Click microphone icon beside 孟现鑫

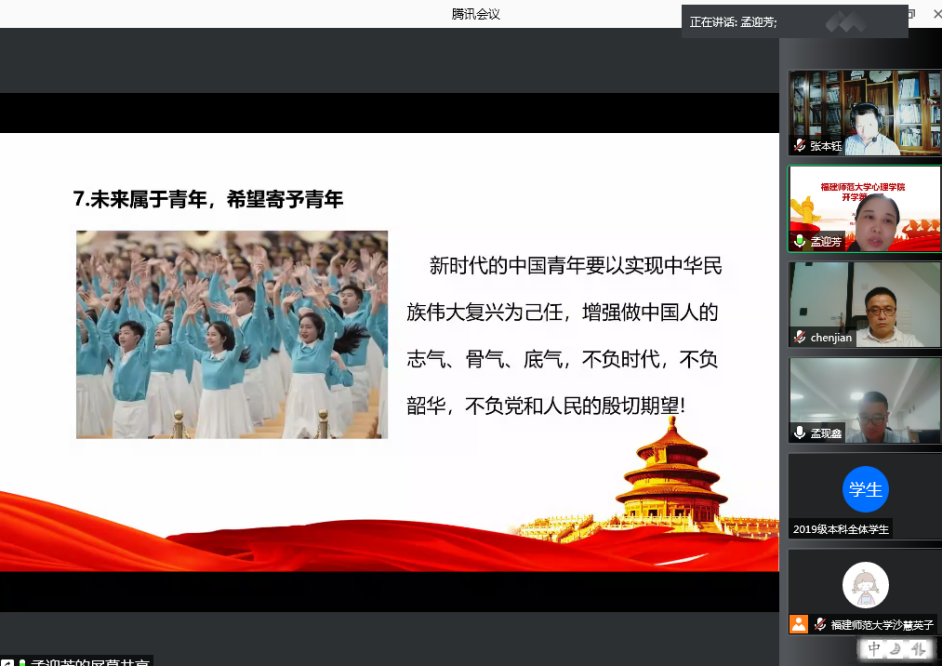[799, 433]
